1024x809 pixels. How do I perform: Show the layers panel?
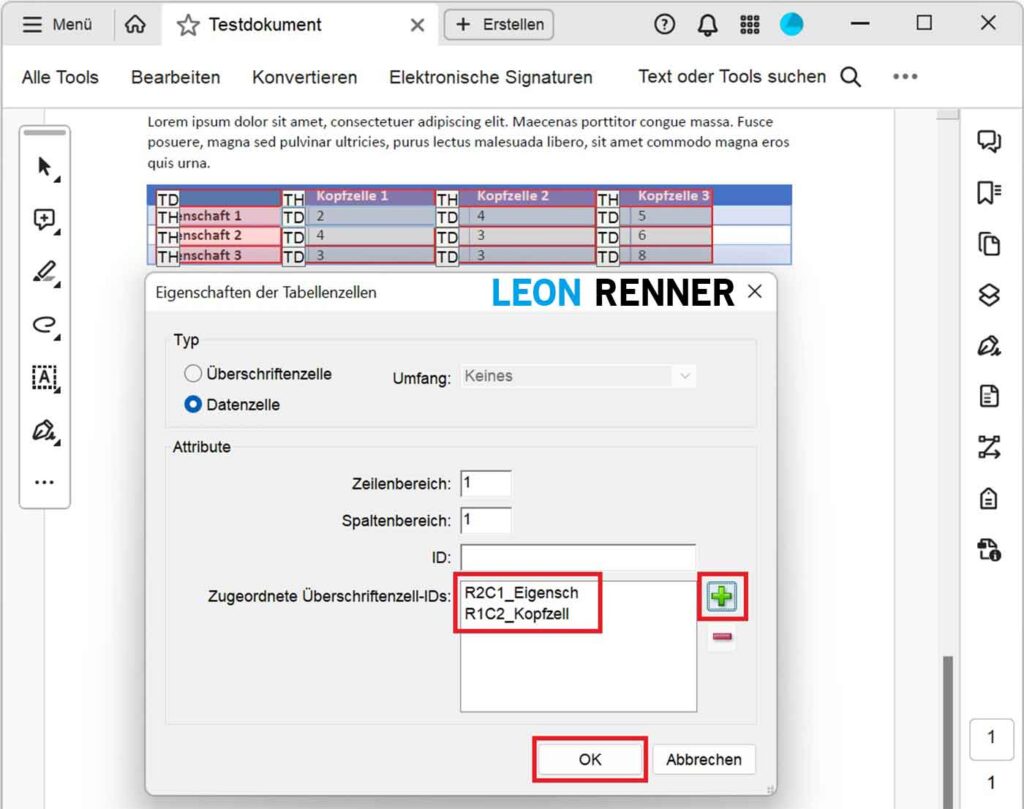[988, 295]
